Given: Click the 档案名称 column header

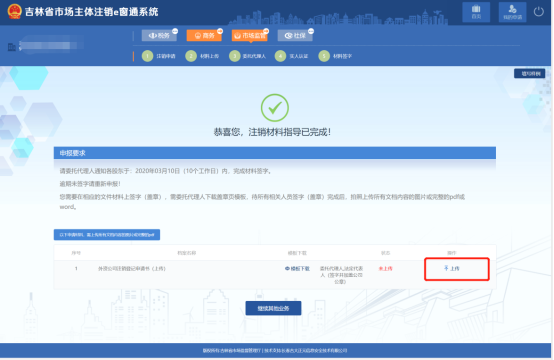Looking at the screenshot, I should tap(187, 253).
